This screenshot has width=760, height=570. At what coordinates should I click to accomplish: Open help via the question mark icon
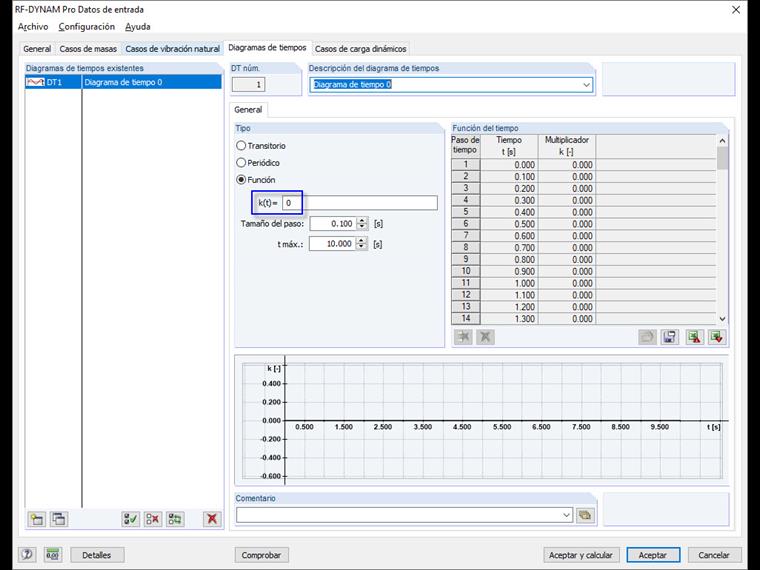27,554
